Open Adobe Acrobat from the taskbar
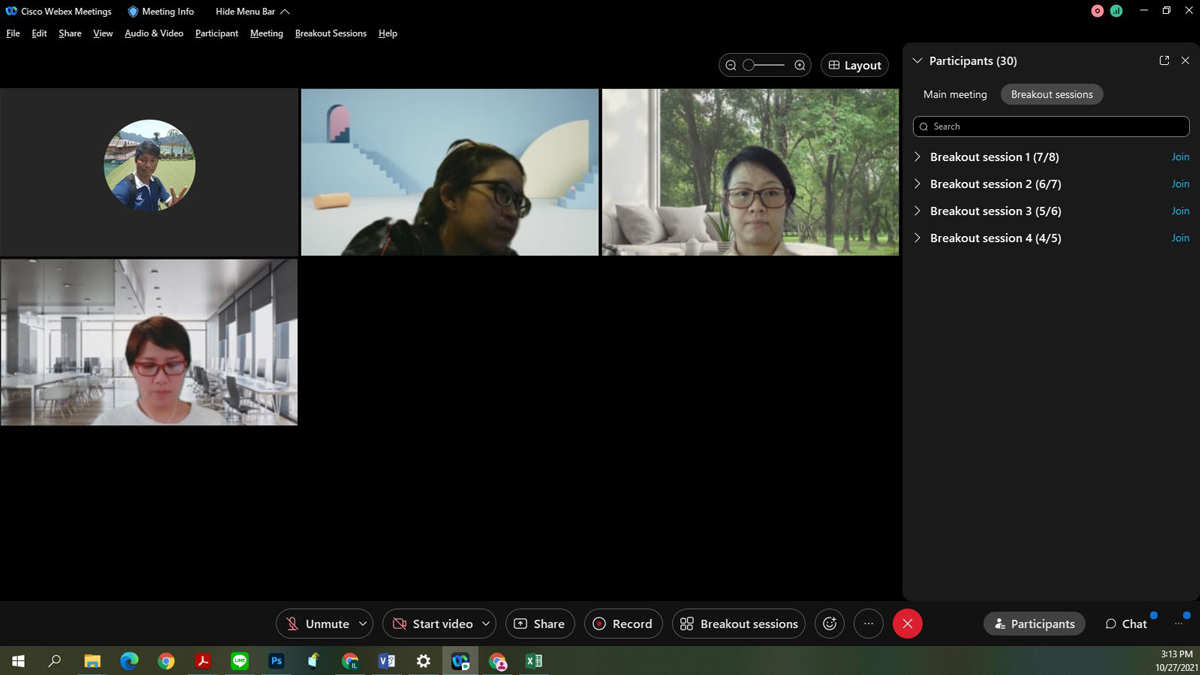The image size is (1200, 675). [203, 661]
